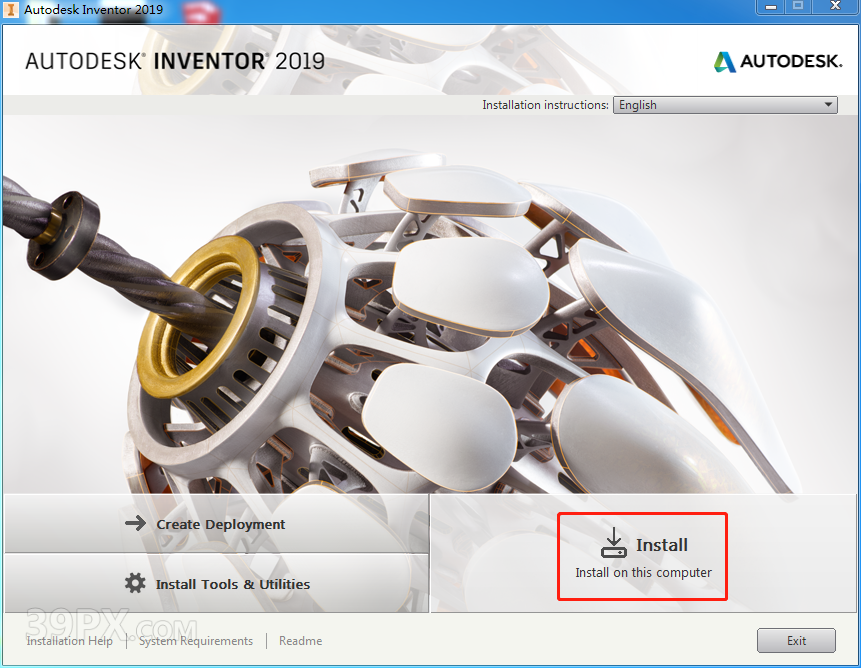Open the Installation Help link
Viewport: 861px width, 668px height.
[70, 641]
